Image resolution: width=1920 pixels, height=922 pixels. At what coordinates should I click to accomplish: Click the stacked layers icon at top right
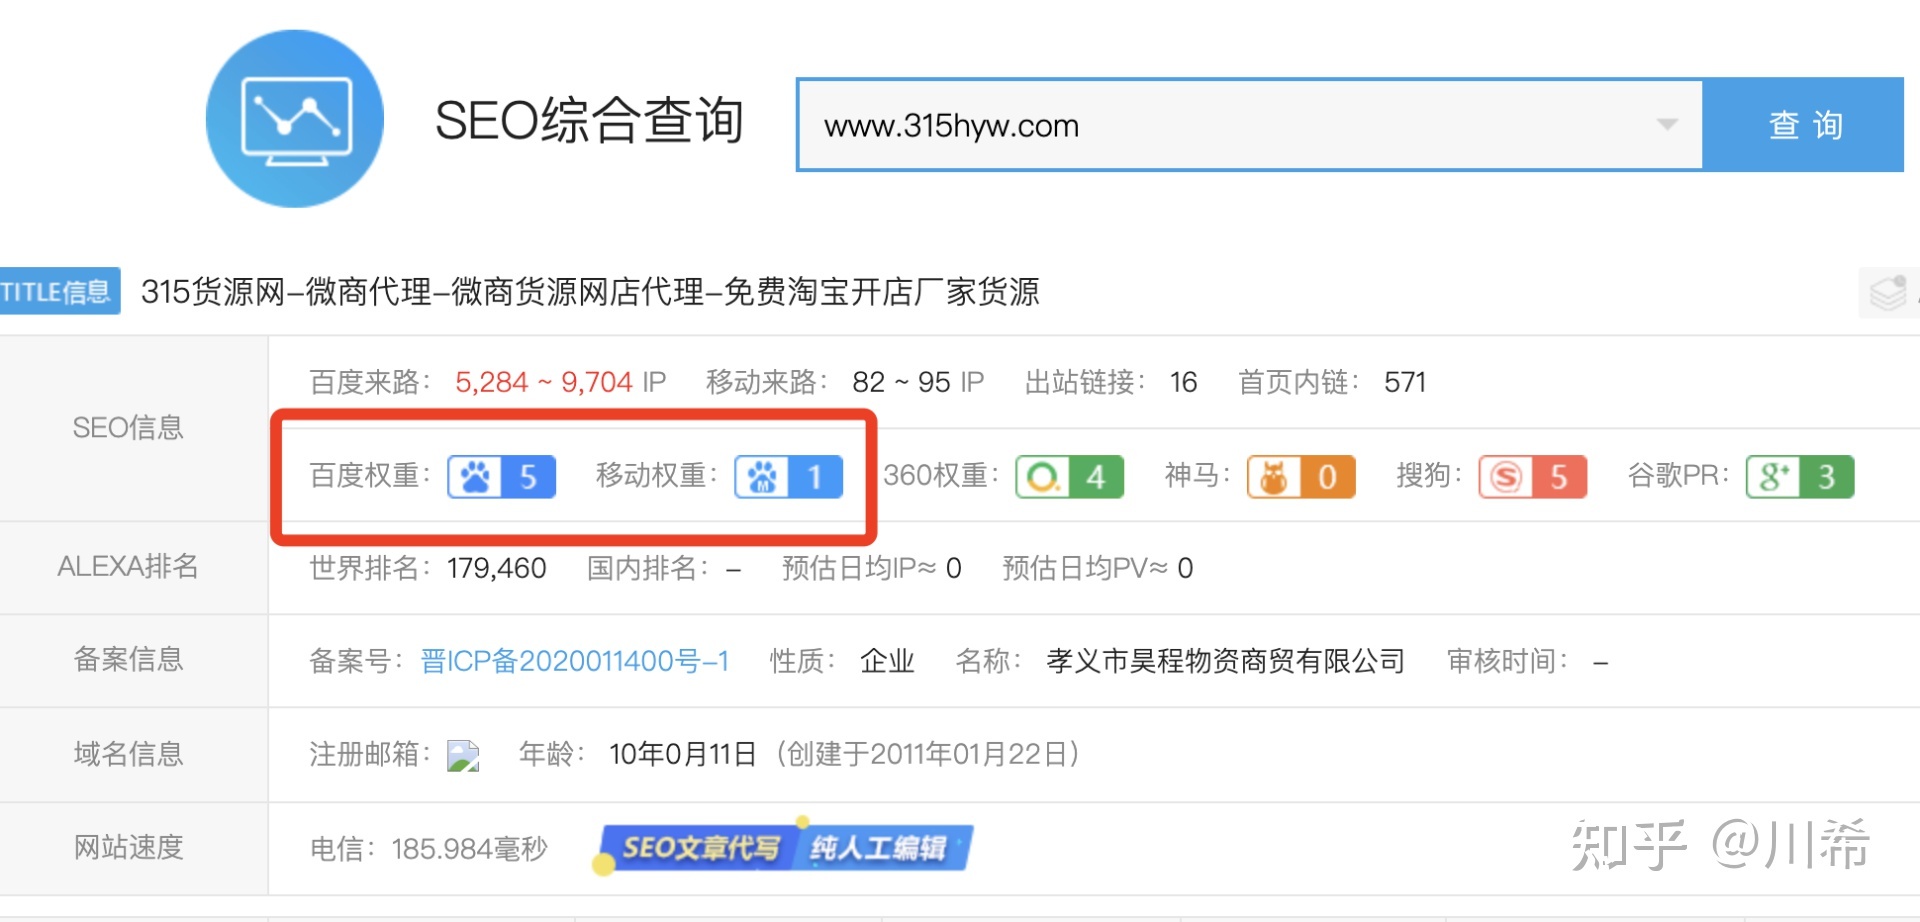pyautogui.click(x=1888, y=291)
